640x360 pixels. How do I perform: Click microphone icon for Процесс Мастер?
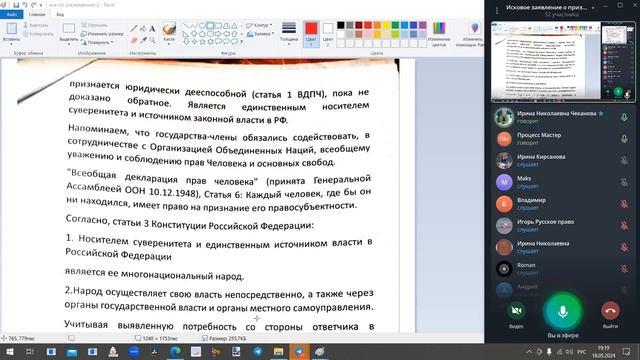(x=624, y=139)
